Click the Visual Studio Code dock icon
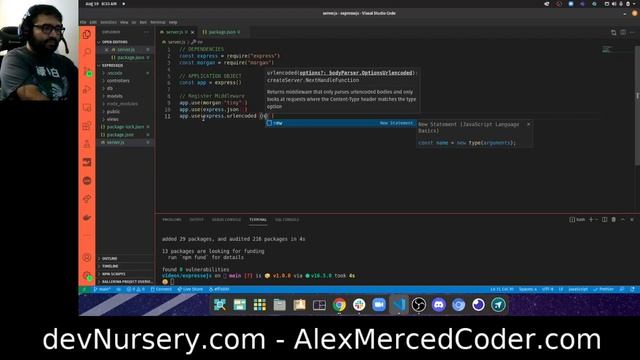 tap(399, 304)
